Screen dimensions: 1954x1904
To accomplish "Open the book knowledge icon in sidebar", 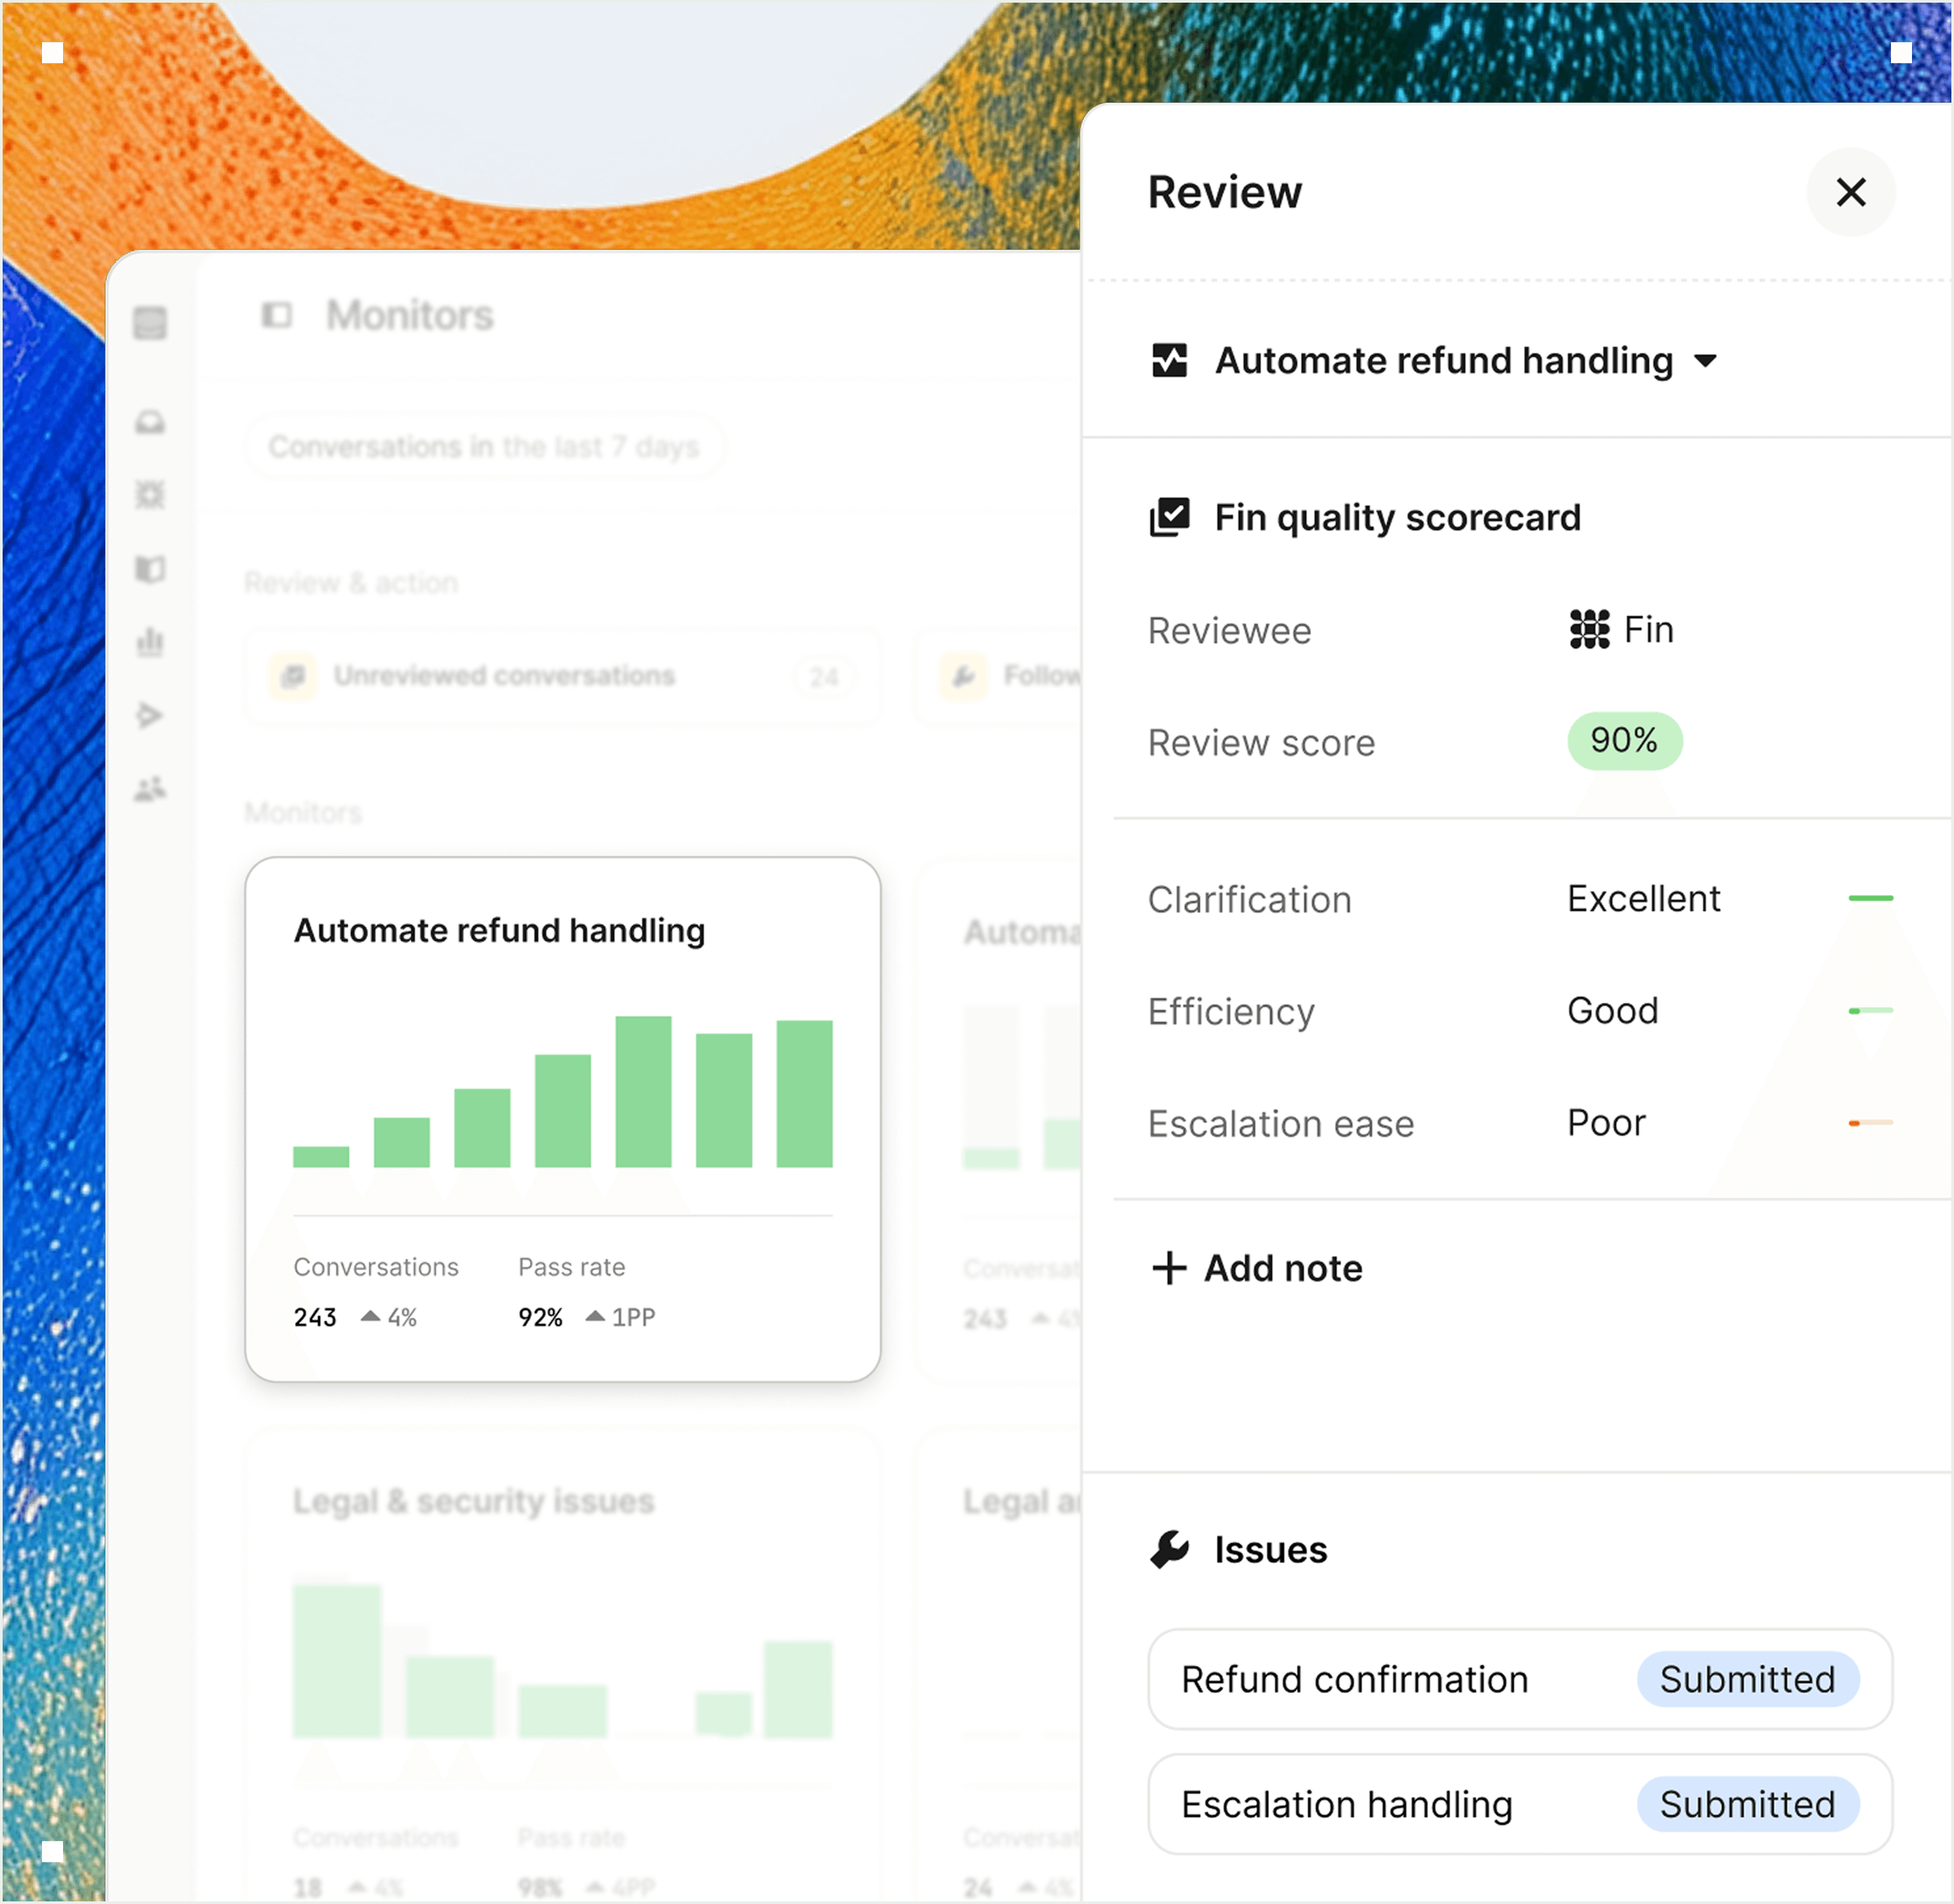I will click(150, 569).
